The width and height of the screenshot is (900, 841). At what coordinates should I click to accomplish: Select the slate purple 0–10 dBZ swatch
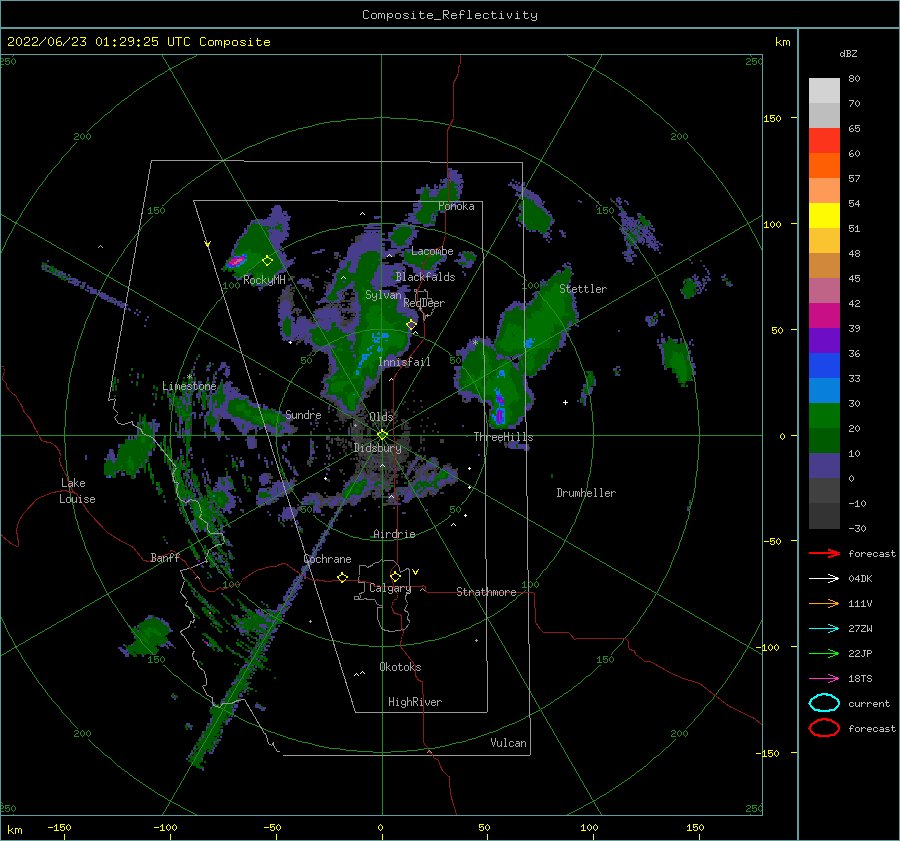pos(824,466)
